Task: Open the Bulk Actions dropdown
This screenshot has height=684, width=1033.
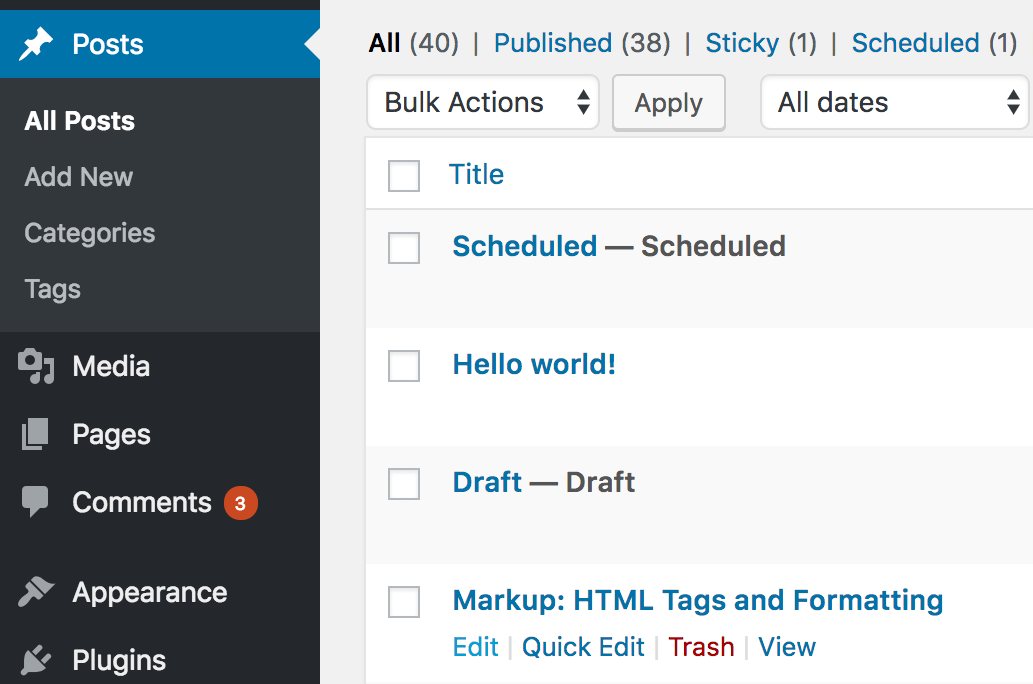Action: [483, 102]
